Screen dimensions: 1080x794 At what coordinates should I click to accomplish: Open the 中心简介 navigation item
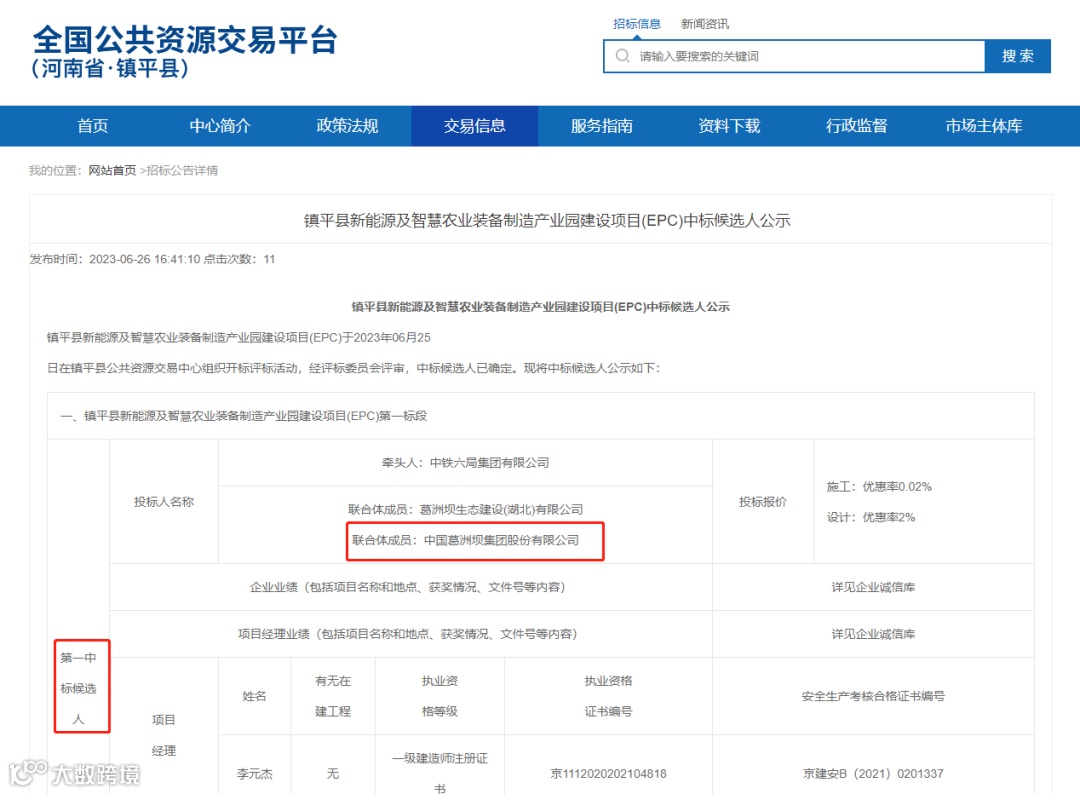pyautogui.click(x=220, y=126)
